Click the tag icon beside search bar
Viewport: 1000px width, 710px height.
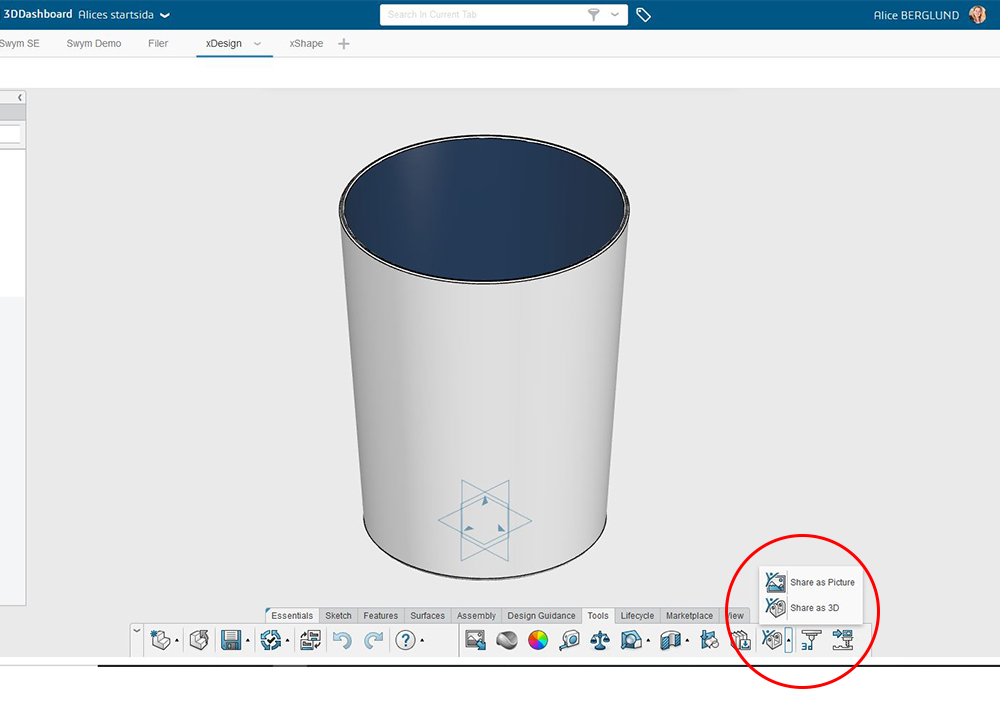coord(644,15)
